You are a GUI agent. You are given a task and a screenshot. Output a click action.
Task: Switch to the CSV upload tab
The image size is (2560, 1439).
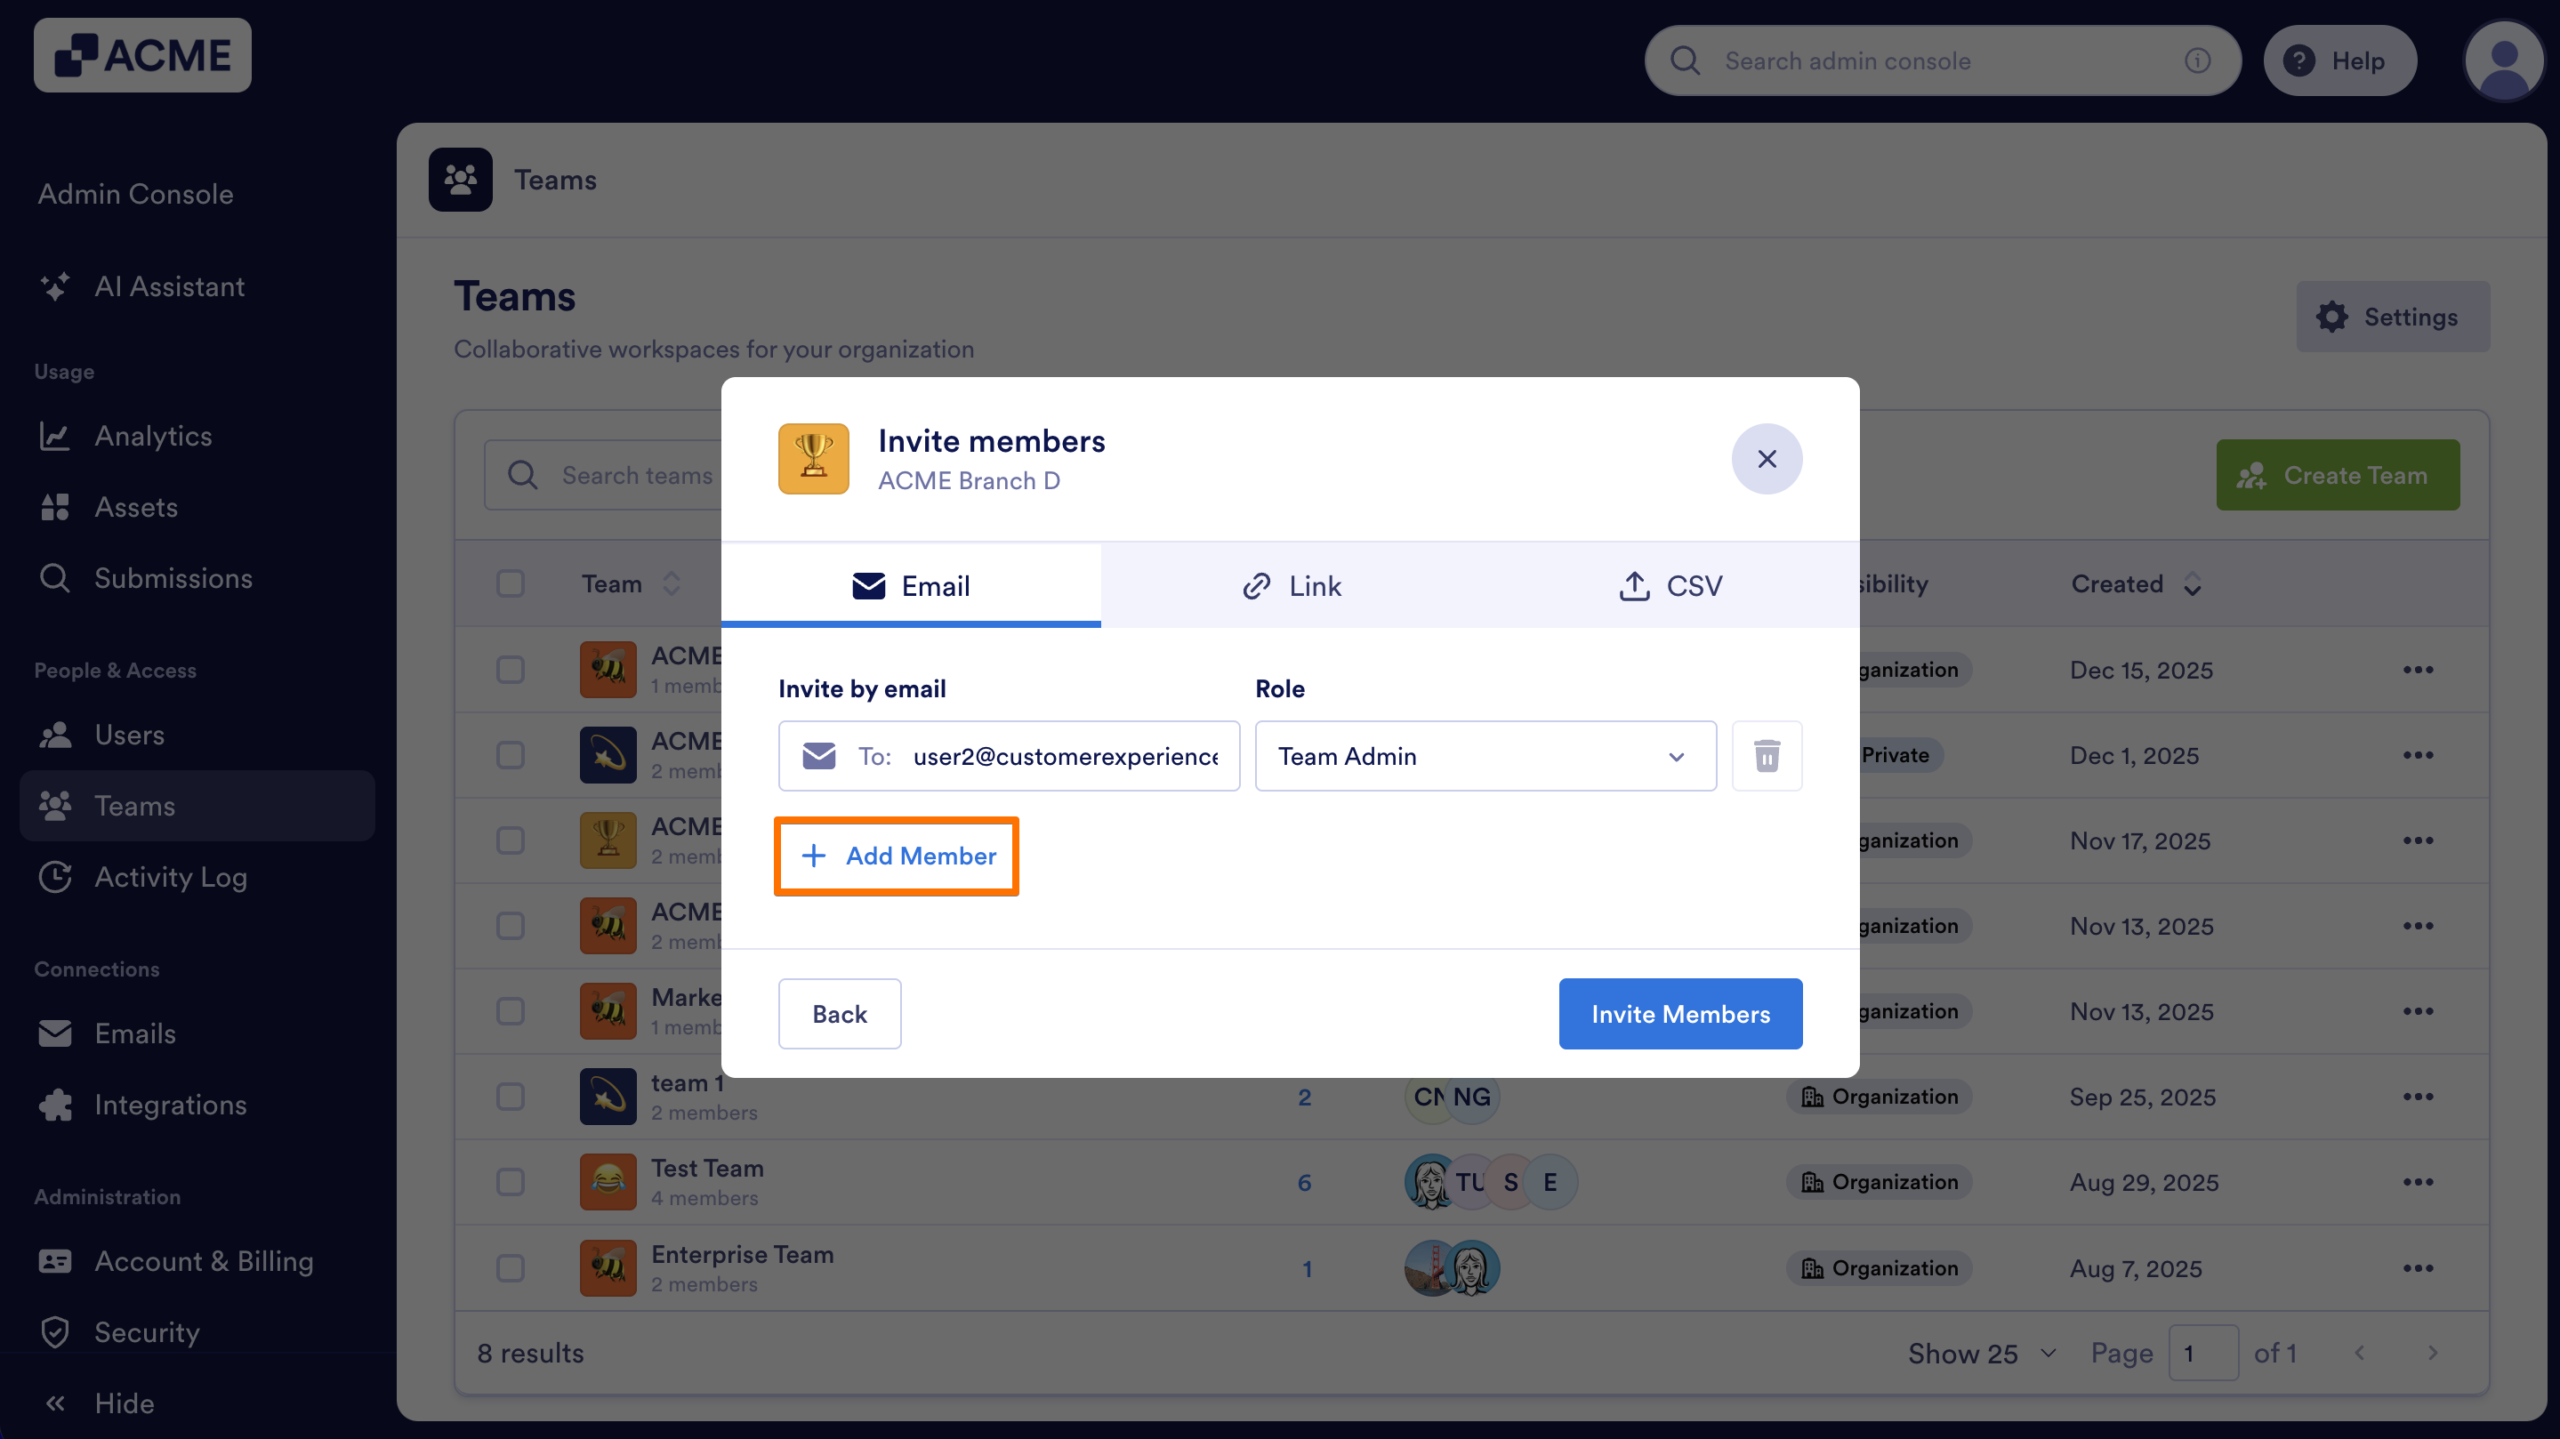1670,586
